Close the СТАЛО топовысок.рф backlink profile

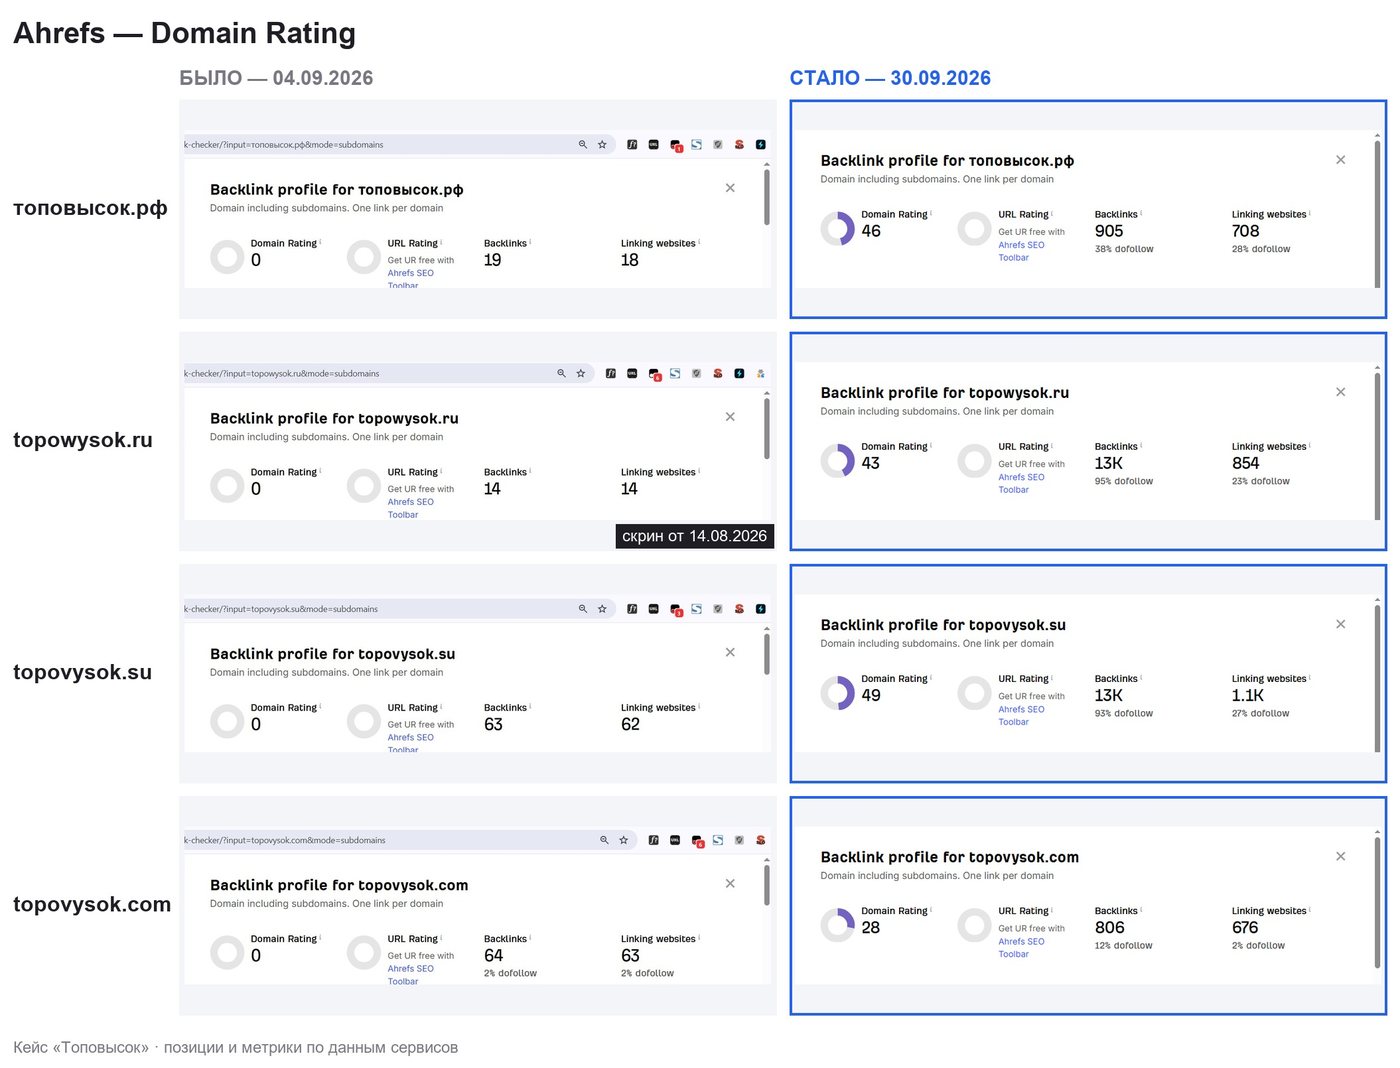[1341, 160]
